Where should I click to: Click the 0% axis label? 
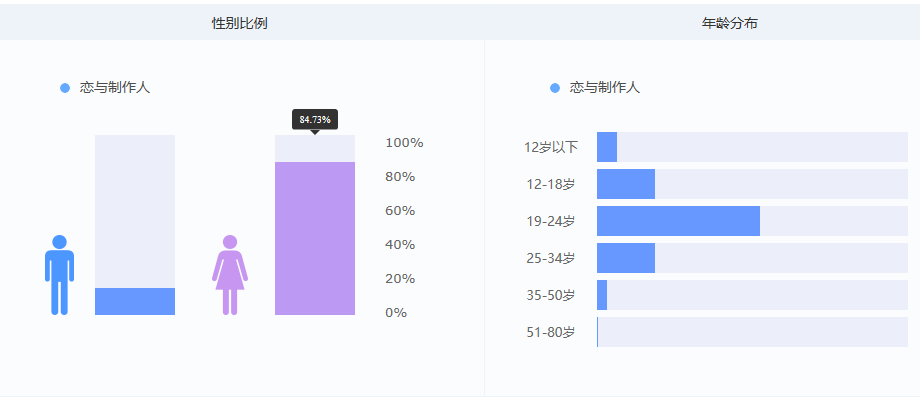(396, 313)
